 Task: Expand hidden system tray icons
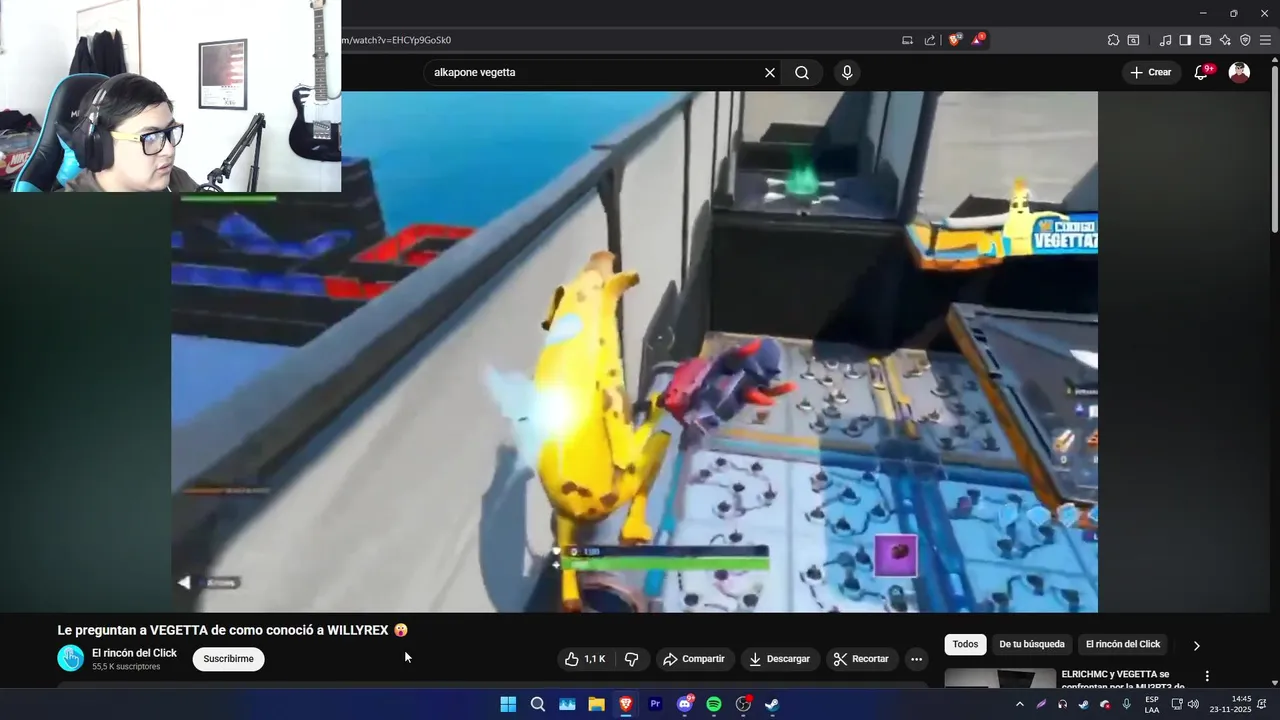tap(1019, 704)
